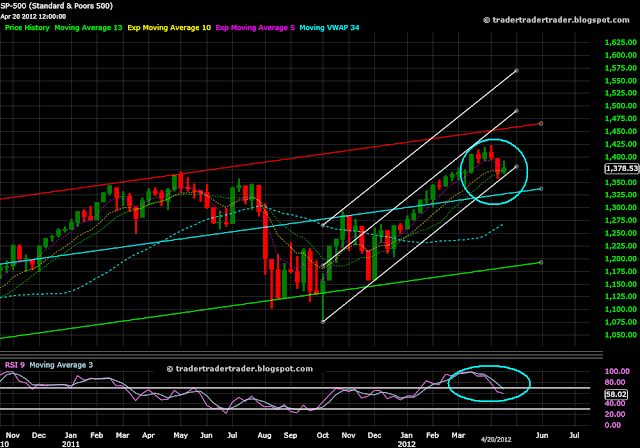Click the Aug month label on time axis
640x448 pixels.
(x=264, y=435)
